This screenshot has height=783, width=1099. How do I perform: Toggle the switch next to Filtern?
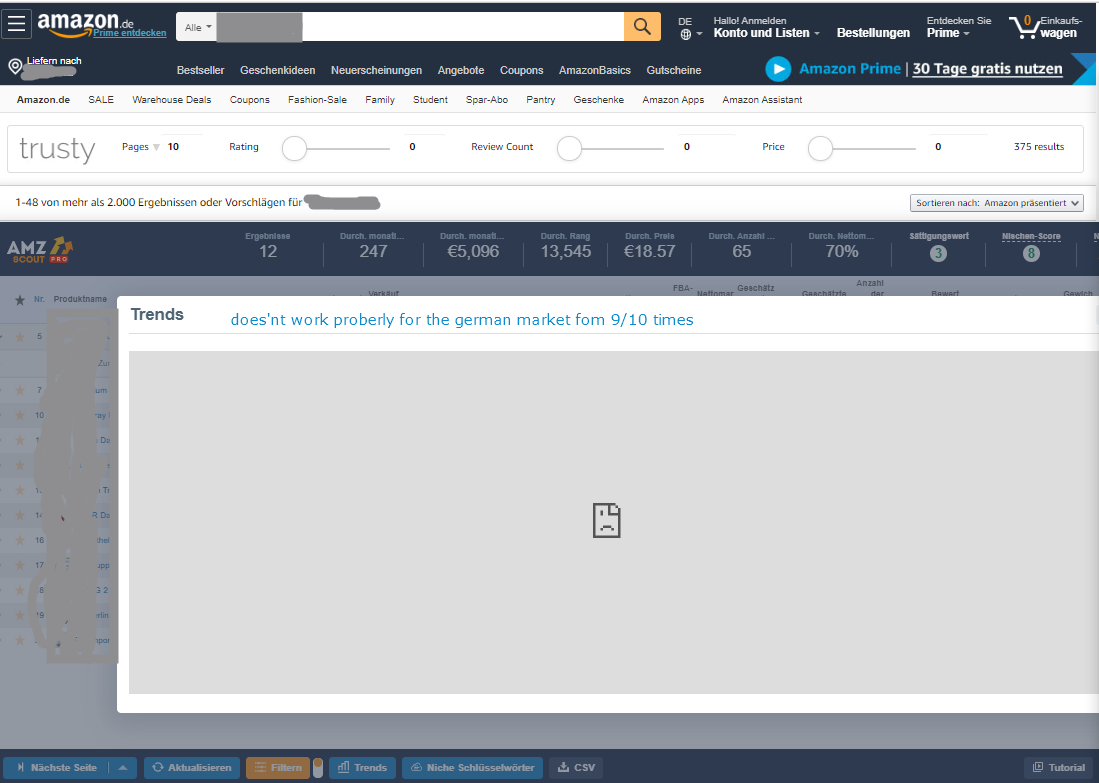(x=318, y=767)
